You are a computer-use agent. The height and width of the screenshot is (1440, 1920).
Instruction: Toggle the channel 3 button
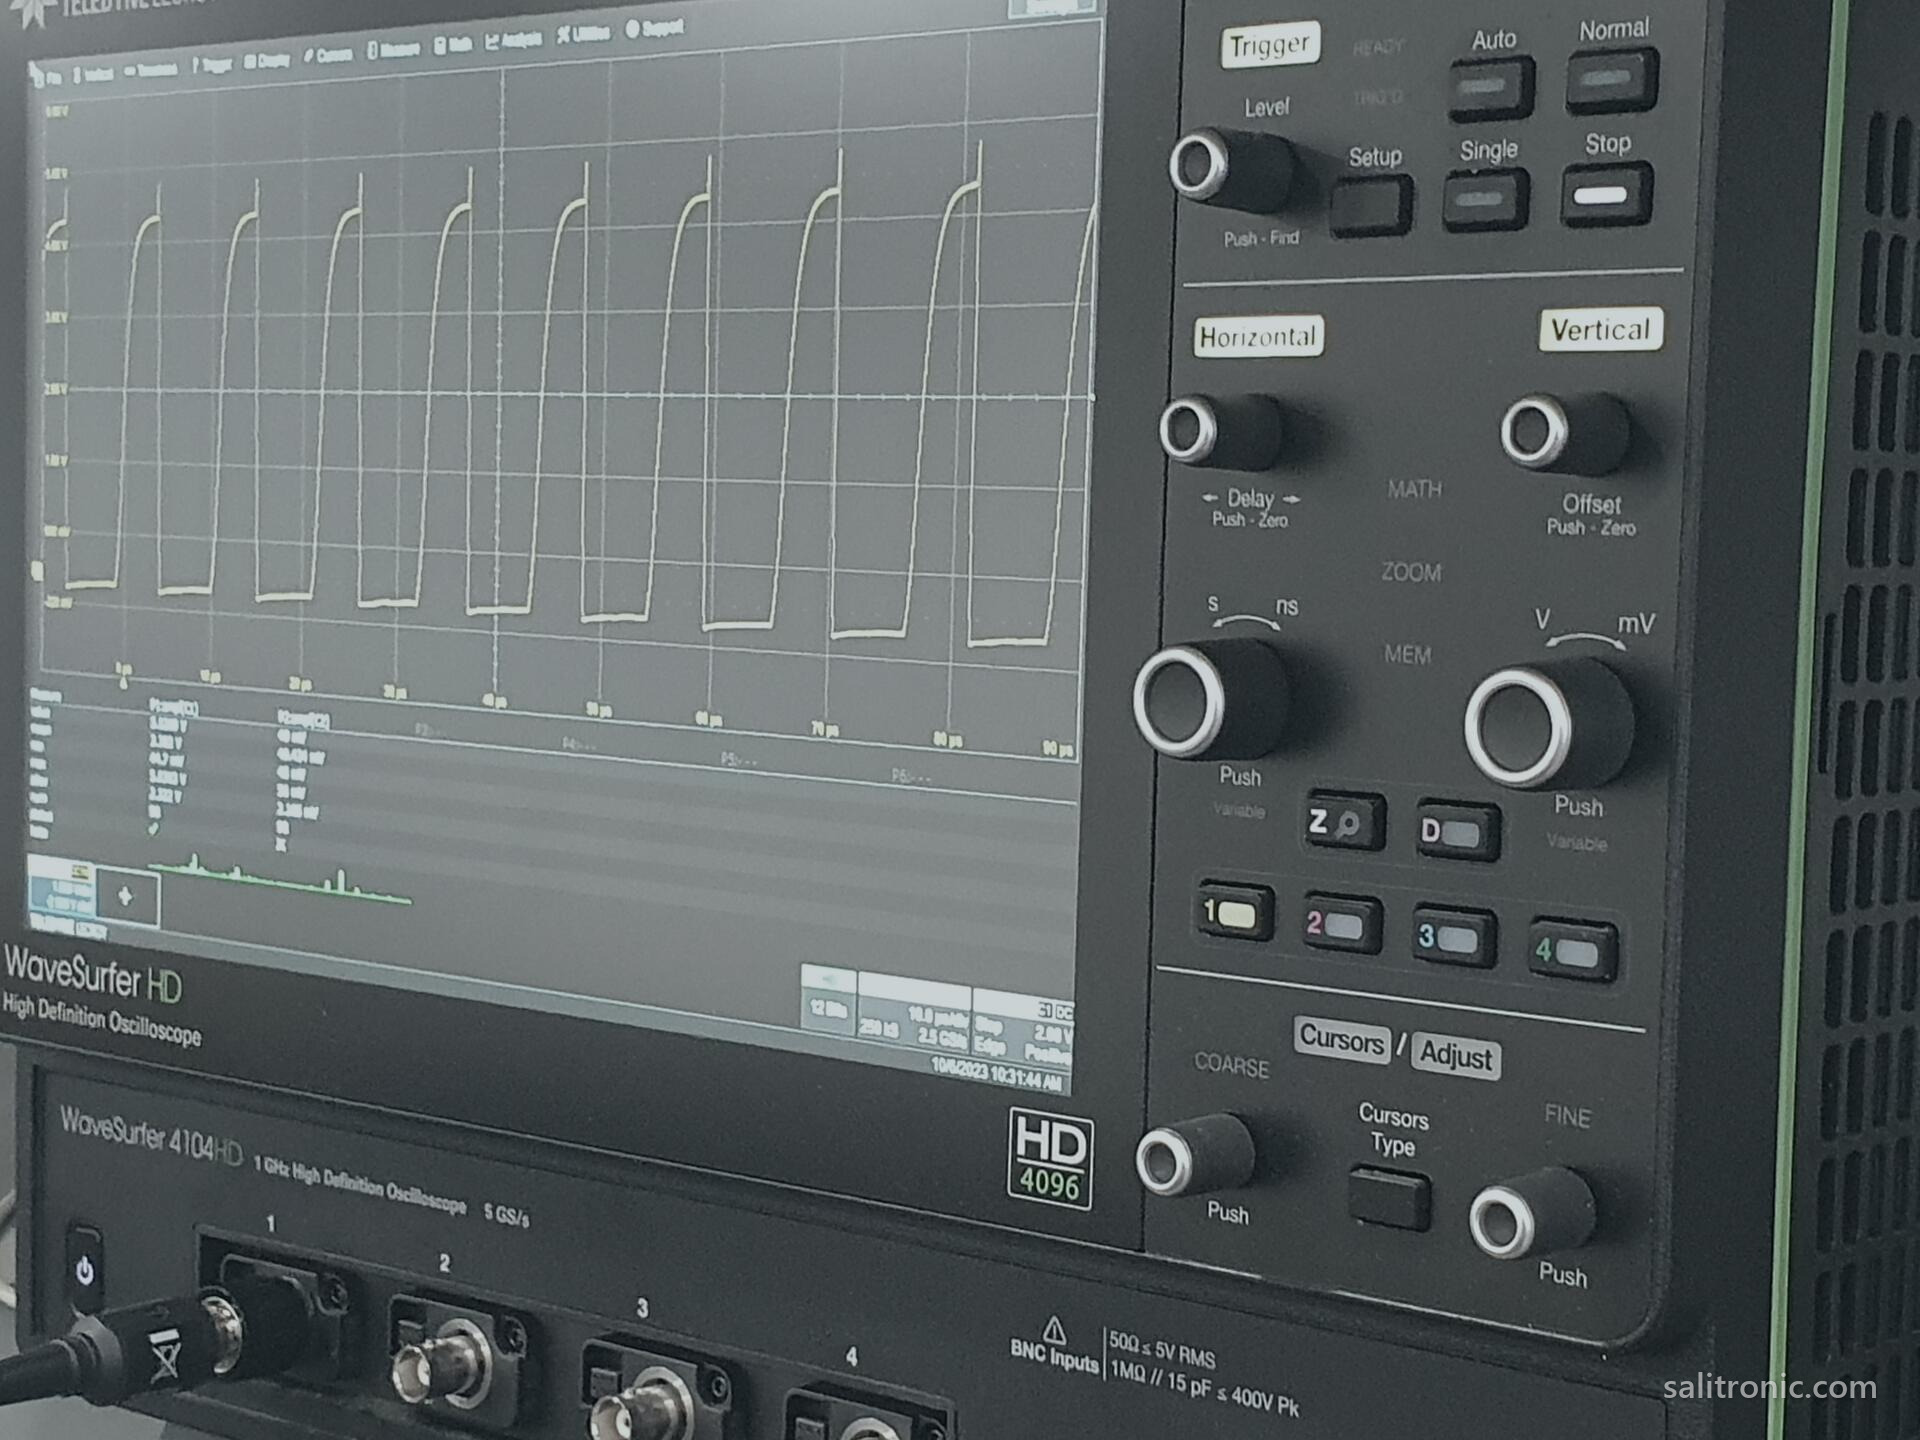[x=1455, y=938]
